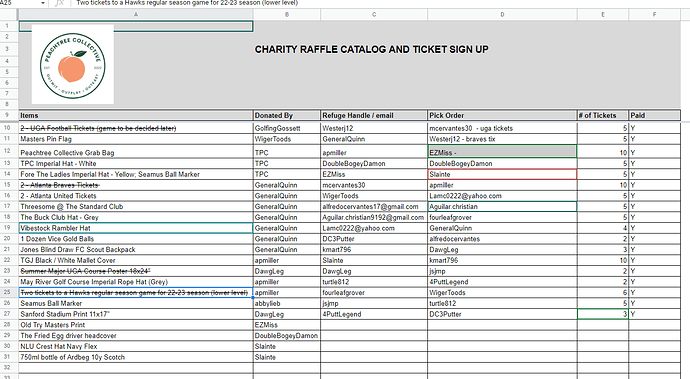Select column B header
The image size is (690, 379).
[x=287, y=15]
